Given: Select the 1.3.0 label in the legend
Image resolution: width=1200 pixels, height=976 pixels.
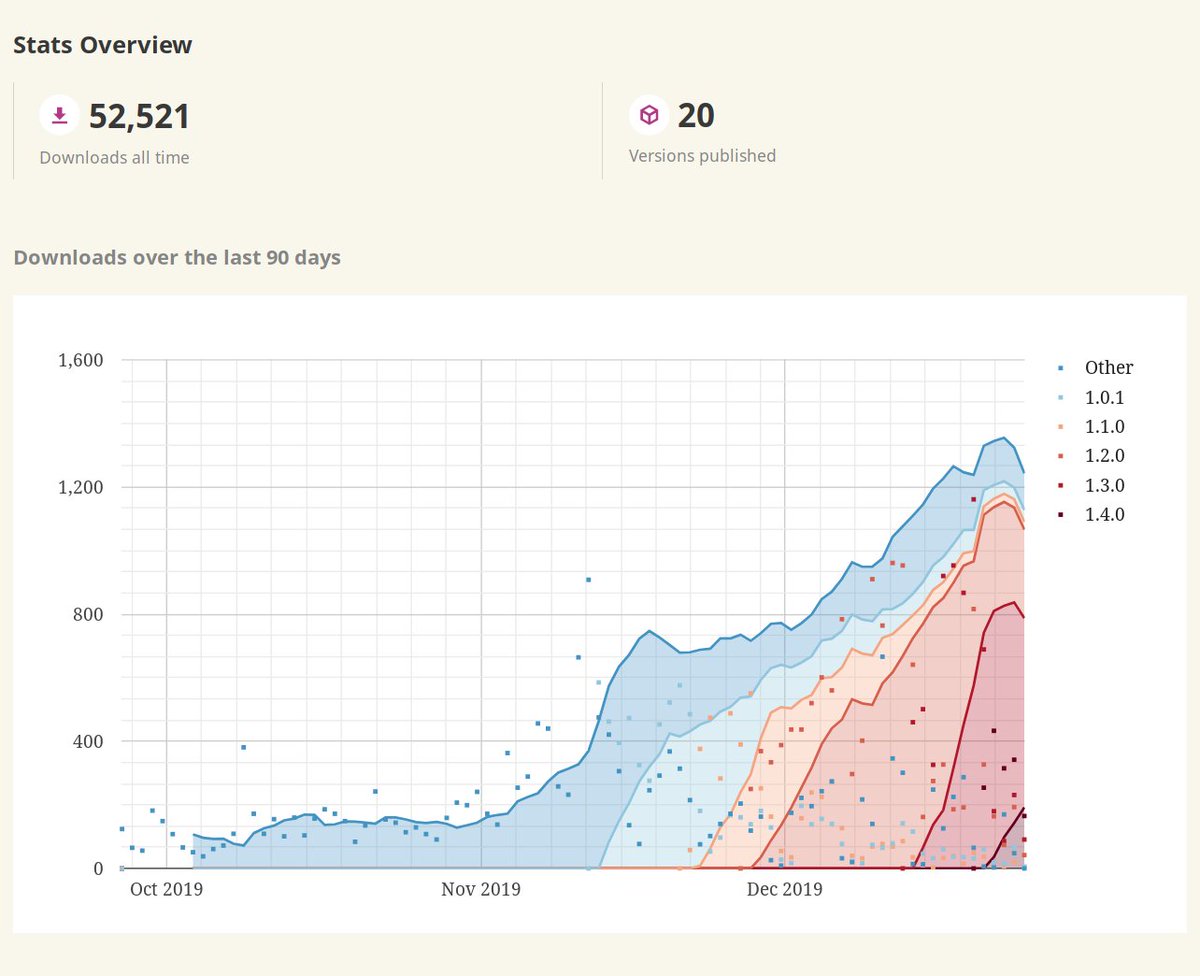Looking at the screenshot, I should pyautogui.click(x=1103, y=485).
